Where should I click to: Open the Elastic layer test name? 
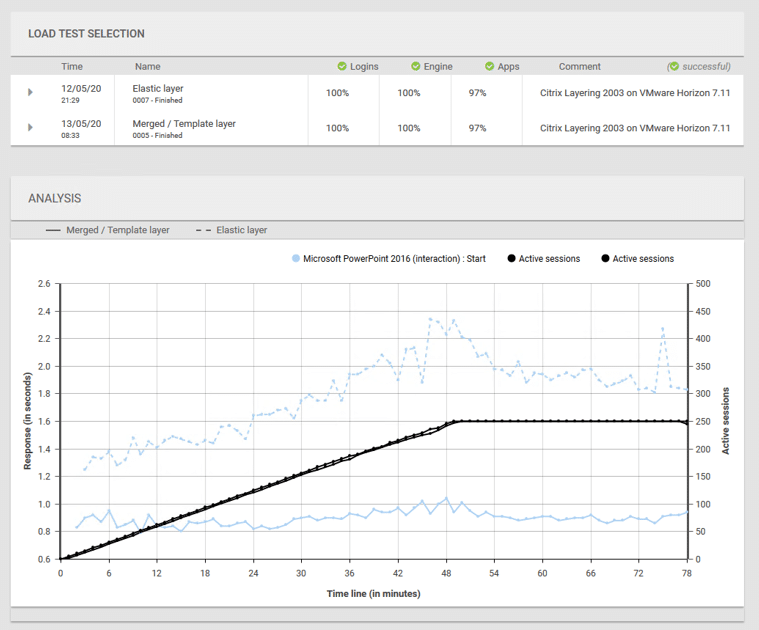(158, 89)
